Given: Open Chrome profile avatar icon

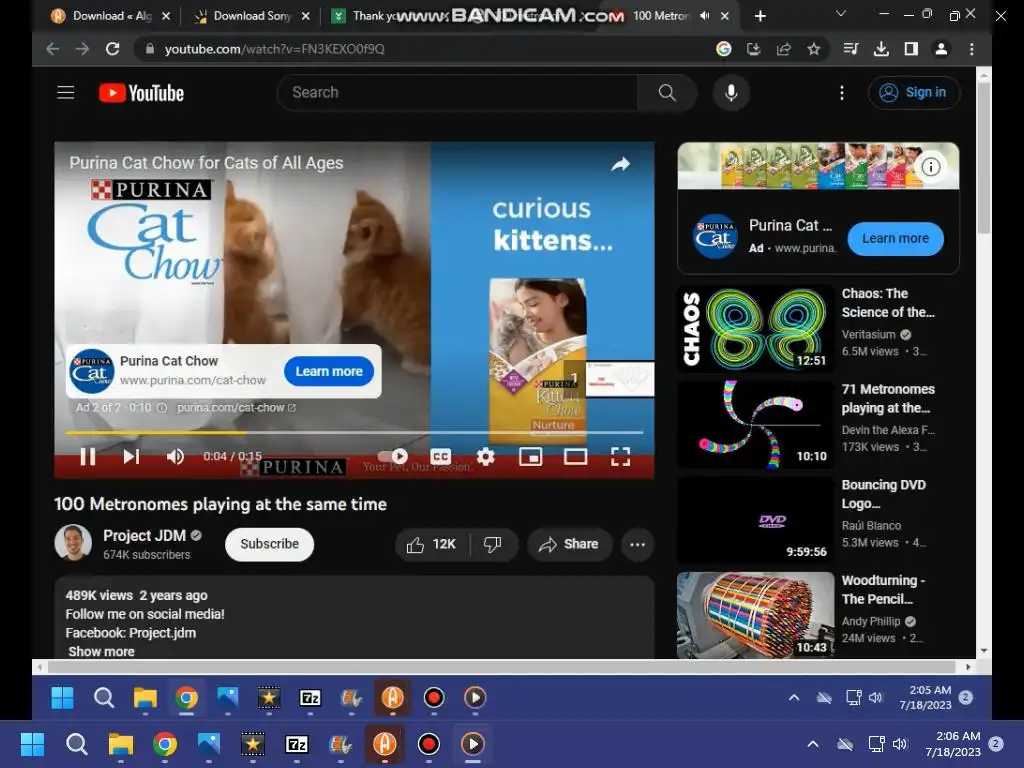Looking at the screenshot, I should point(941,49).
